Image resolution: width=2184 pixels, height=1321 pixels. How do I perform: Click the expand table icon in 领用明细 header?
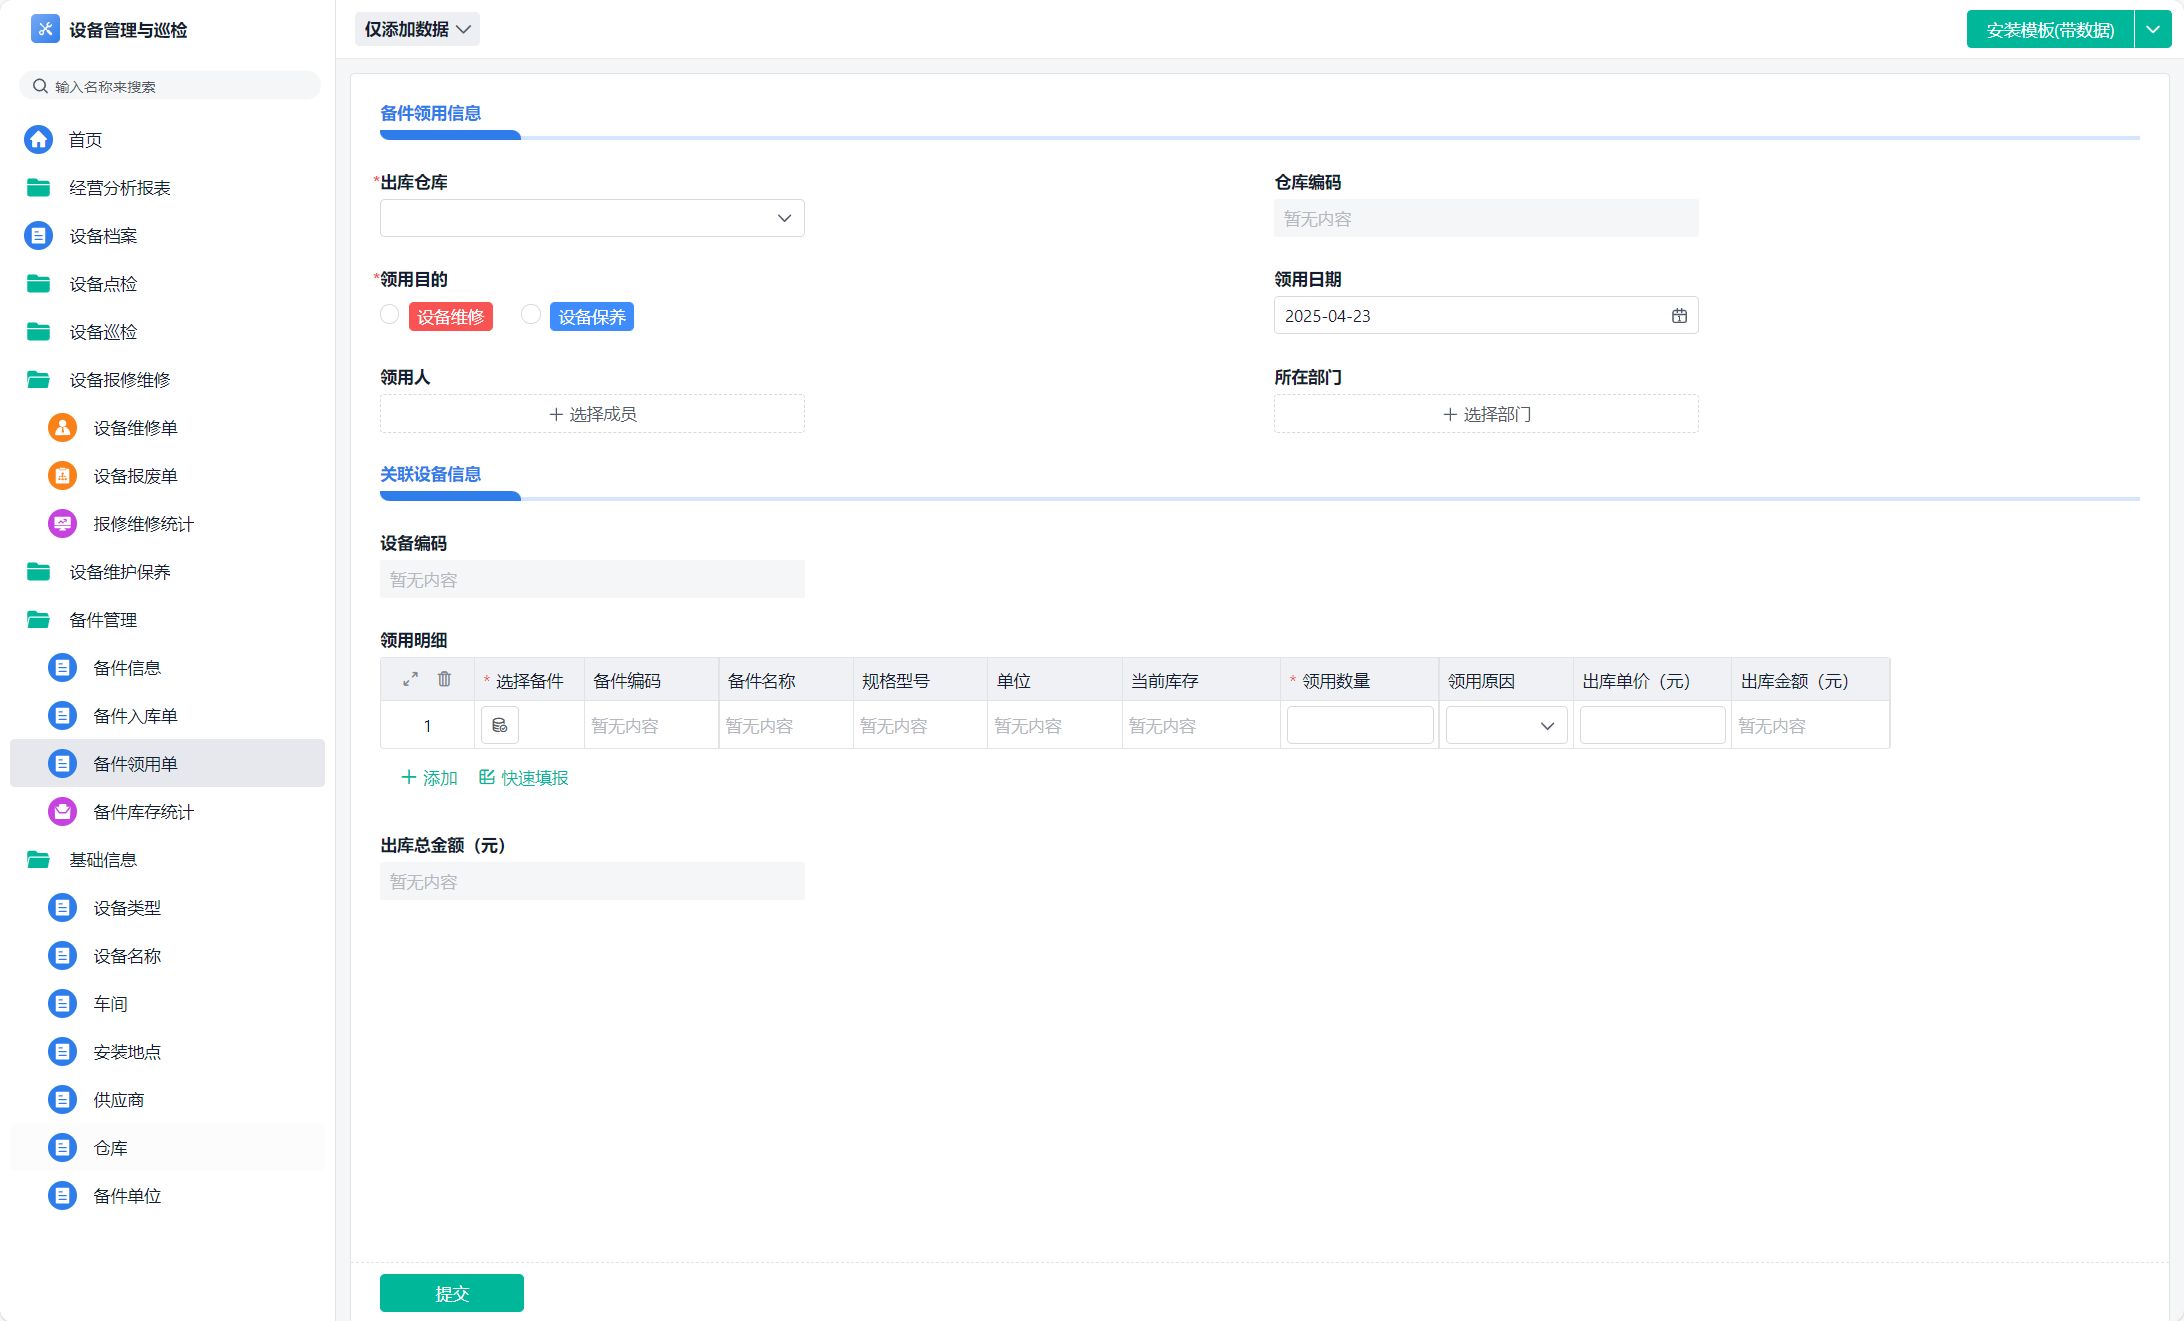tap(410, 679)
